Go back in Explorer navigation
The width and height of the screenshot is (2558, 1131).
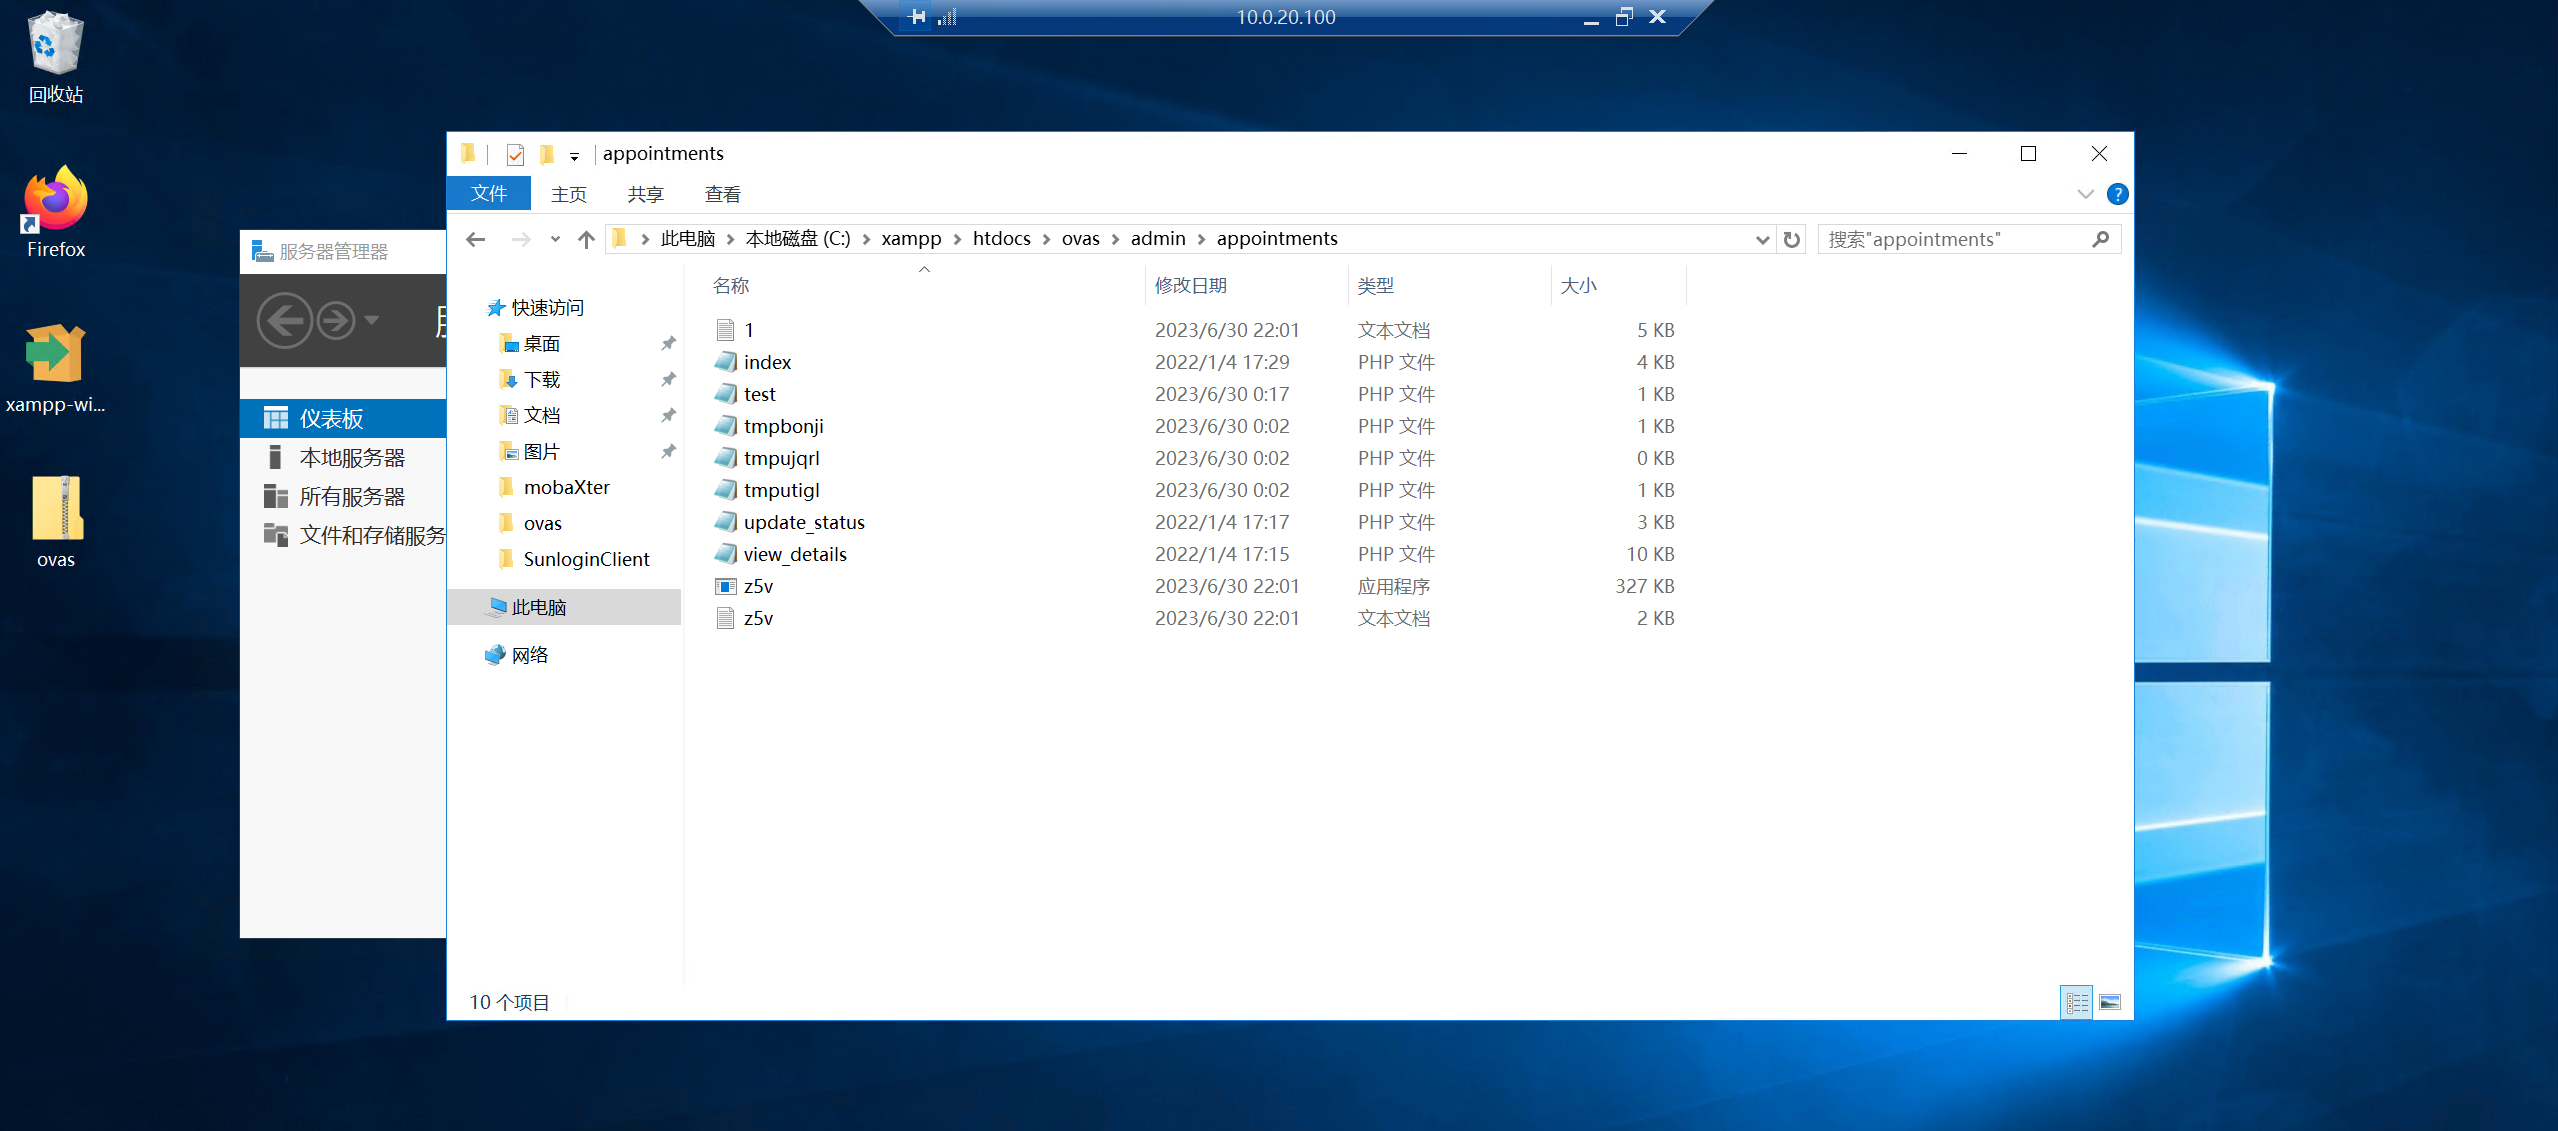476,239
